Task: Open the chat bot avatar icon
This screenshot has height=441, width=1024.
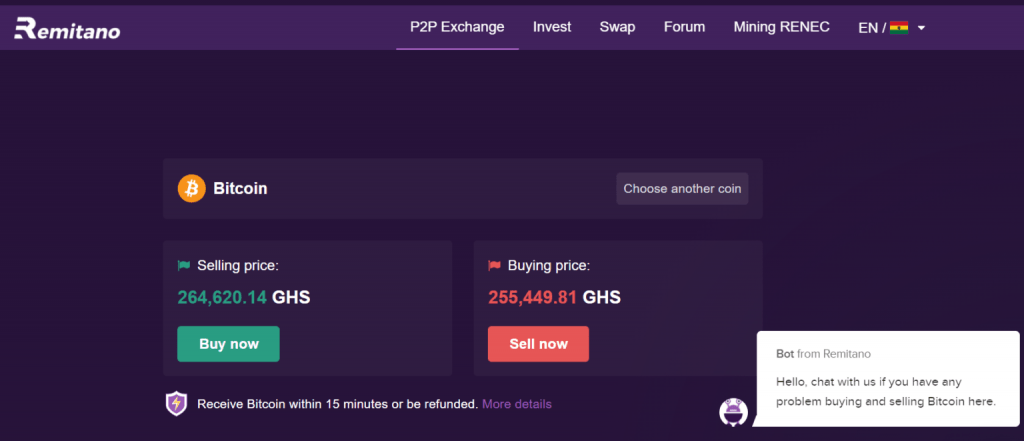Action: coord(734,411)
